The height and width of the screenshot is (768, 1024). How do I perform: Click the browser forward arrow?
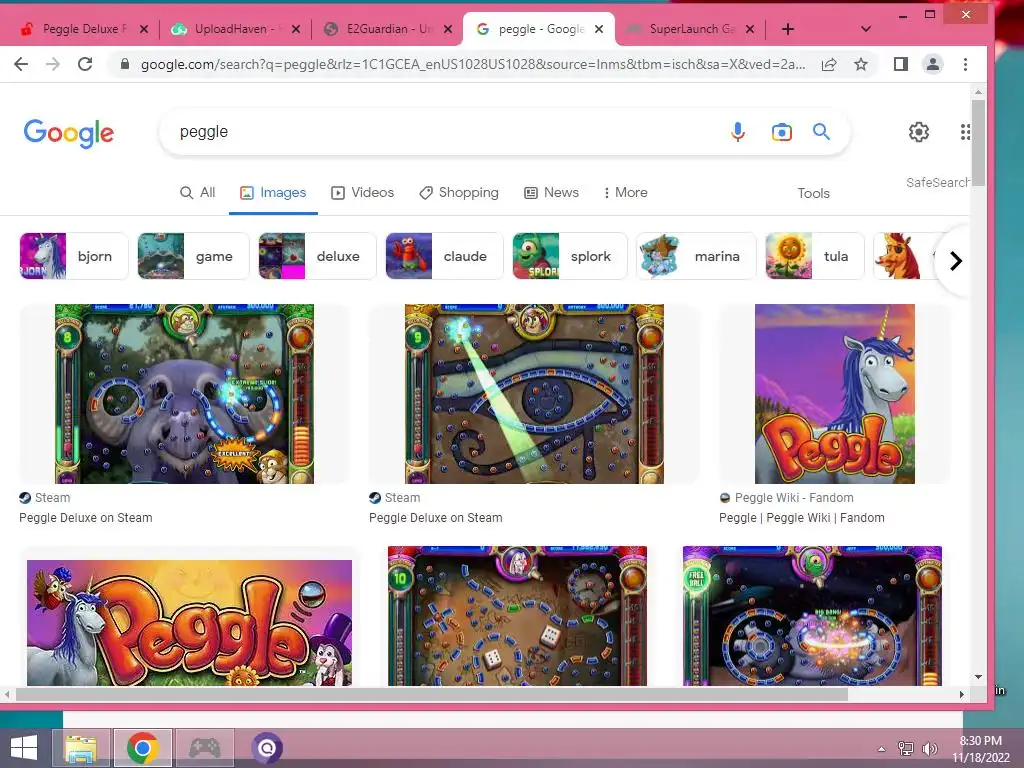pos(53,64)
